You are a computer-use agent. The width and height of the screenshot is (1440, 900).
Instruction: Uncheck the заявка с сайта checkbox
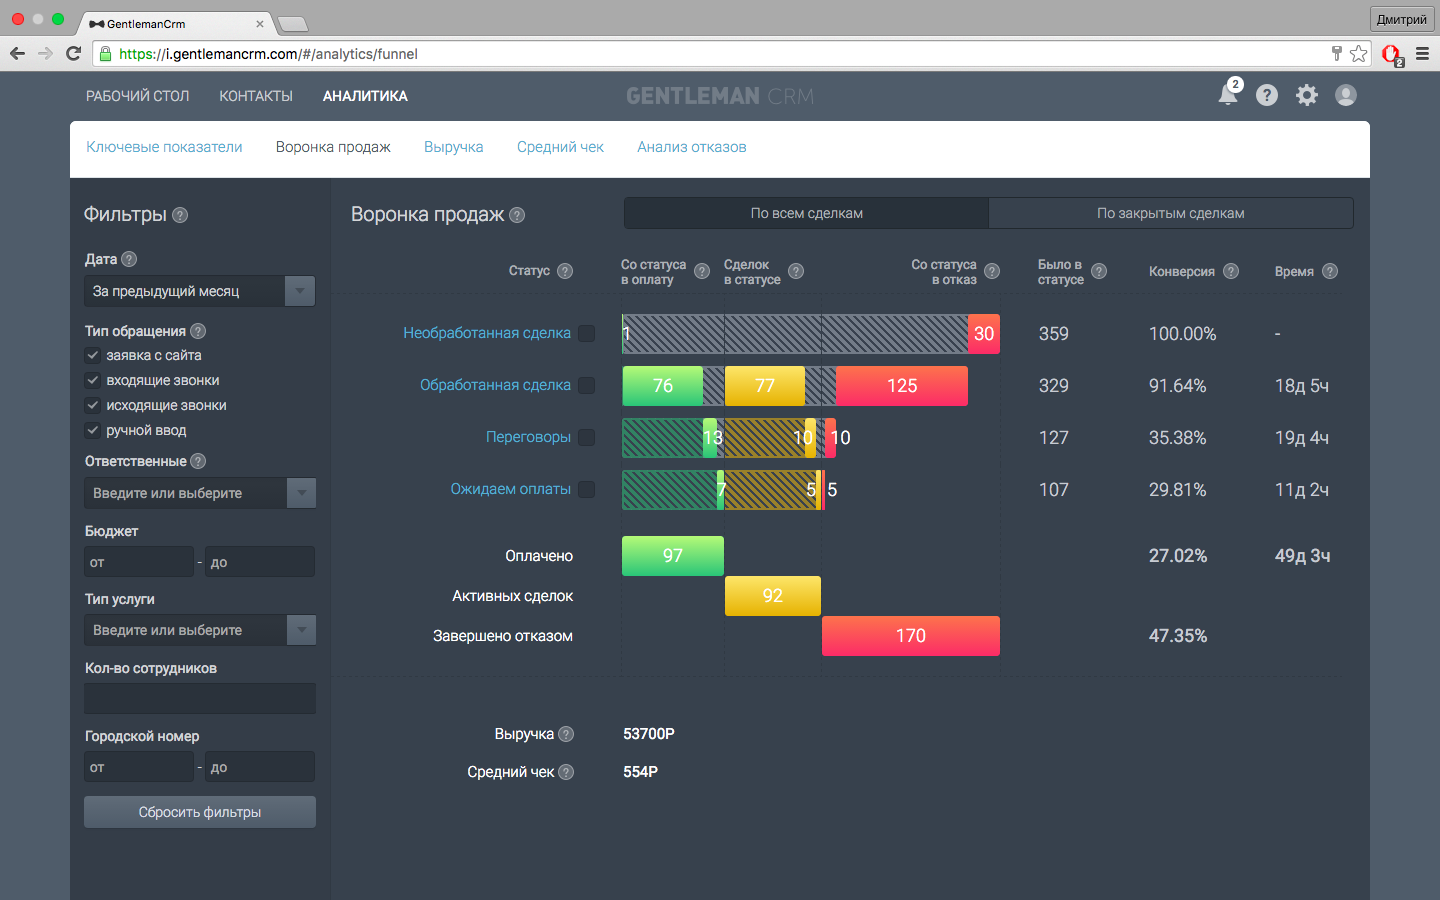(x=93, y=355)
